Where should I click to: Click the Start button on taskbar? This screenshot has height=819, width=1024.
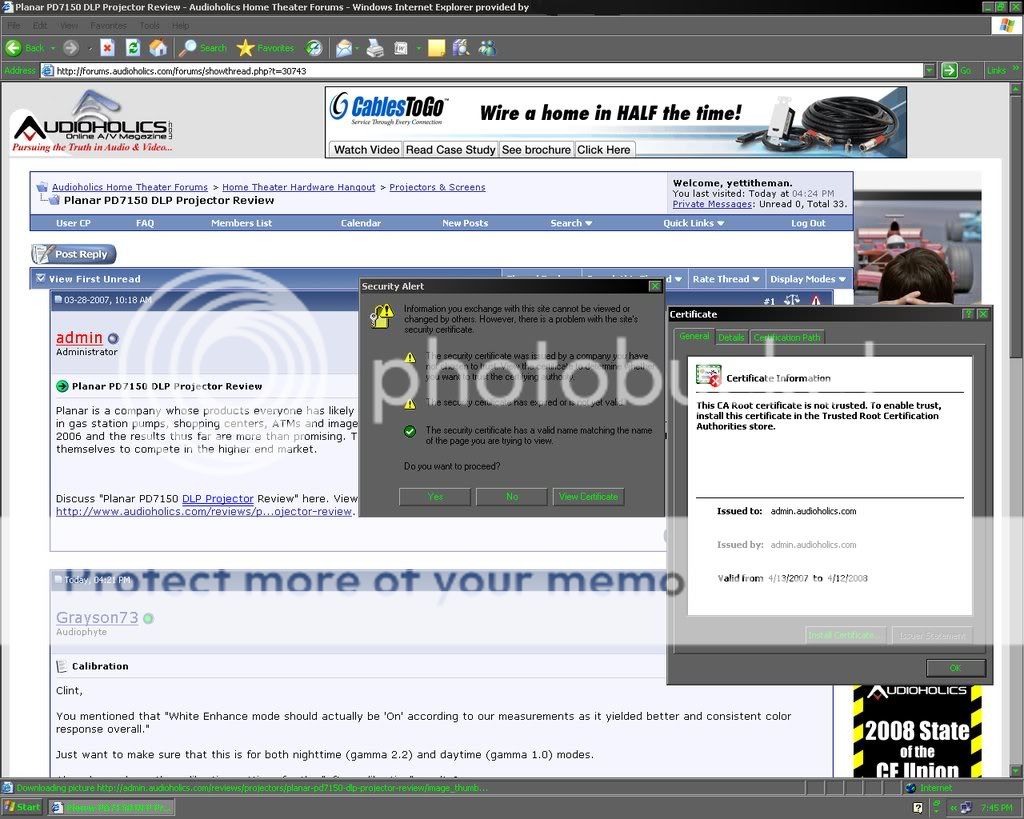pos(22,807)
